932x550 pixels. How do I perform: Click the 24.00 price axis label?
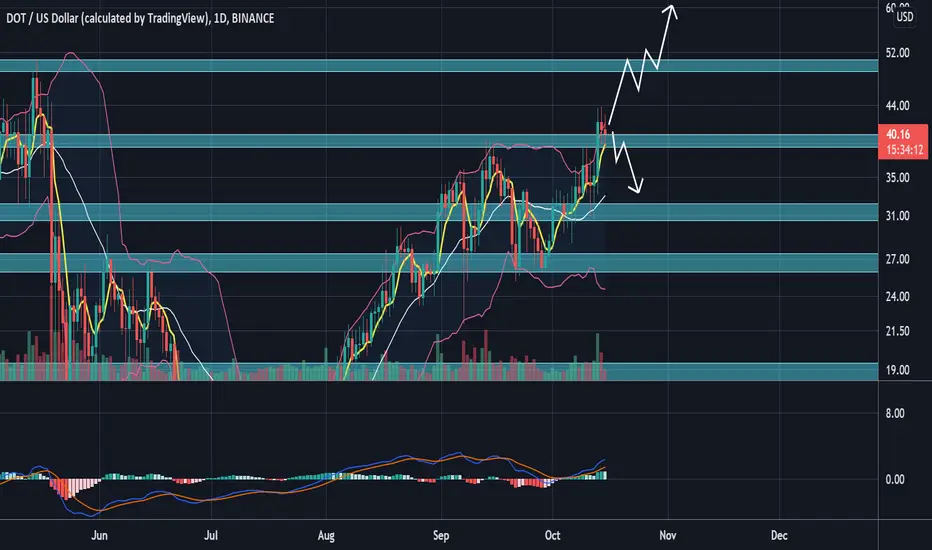tap(898, 297)
